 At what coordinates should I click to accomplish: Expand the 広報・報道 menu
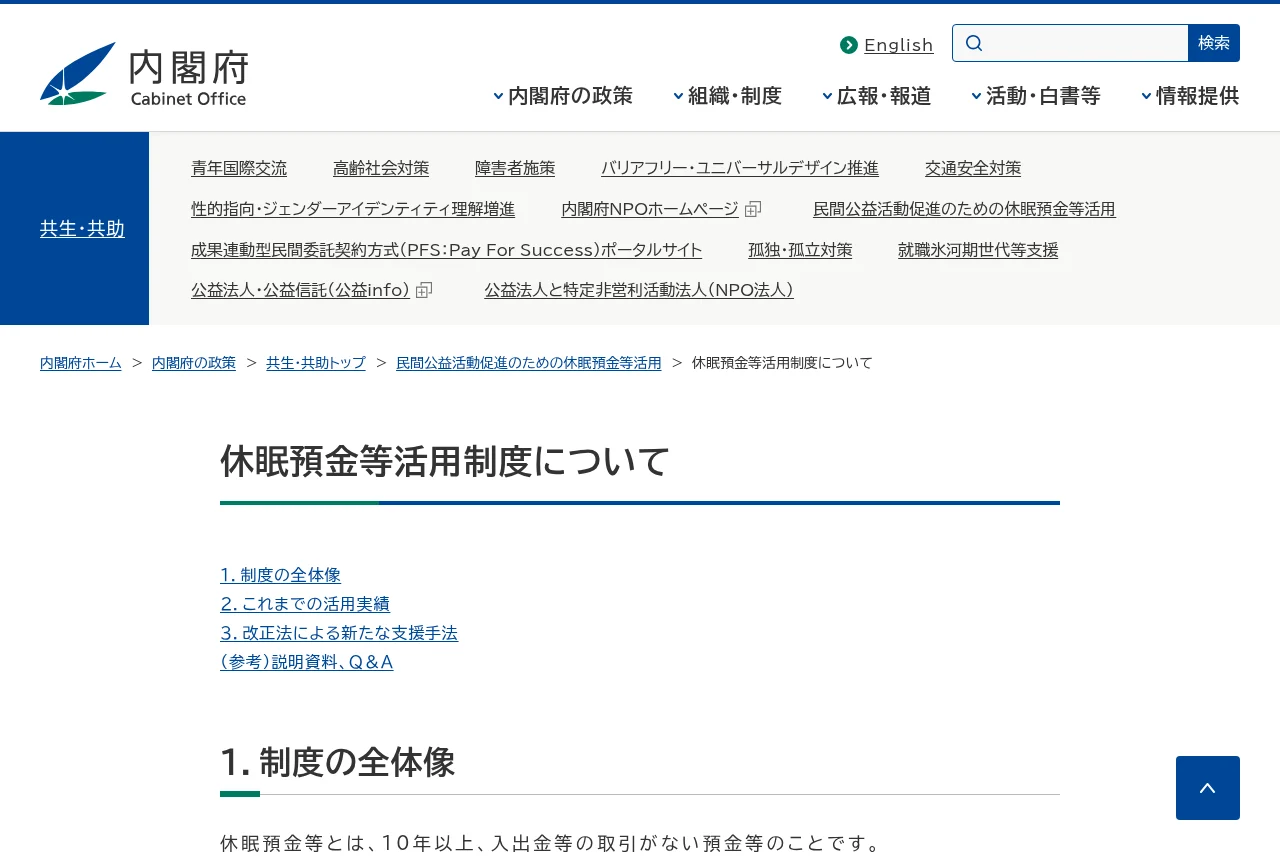tap(877, 96)
